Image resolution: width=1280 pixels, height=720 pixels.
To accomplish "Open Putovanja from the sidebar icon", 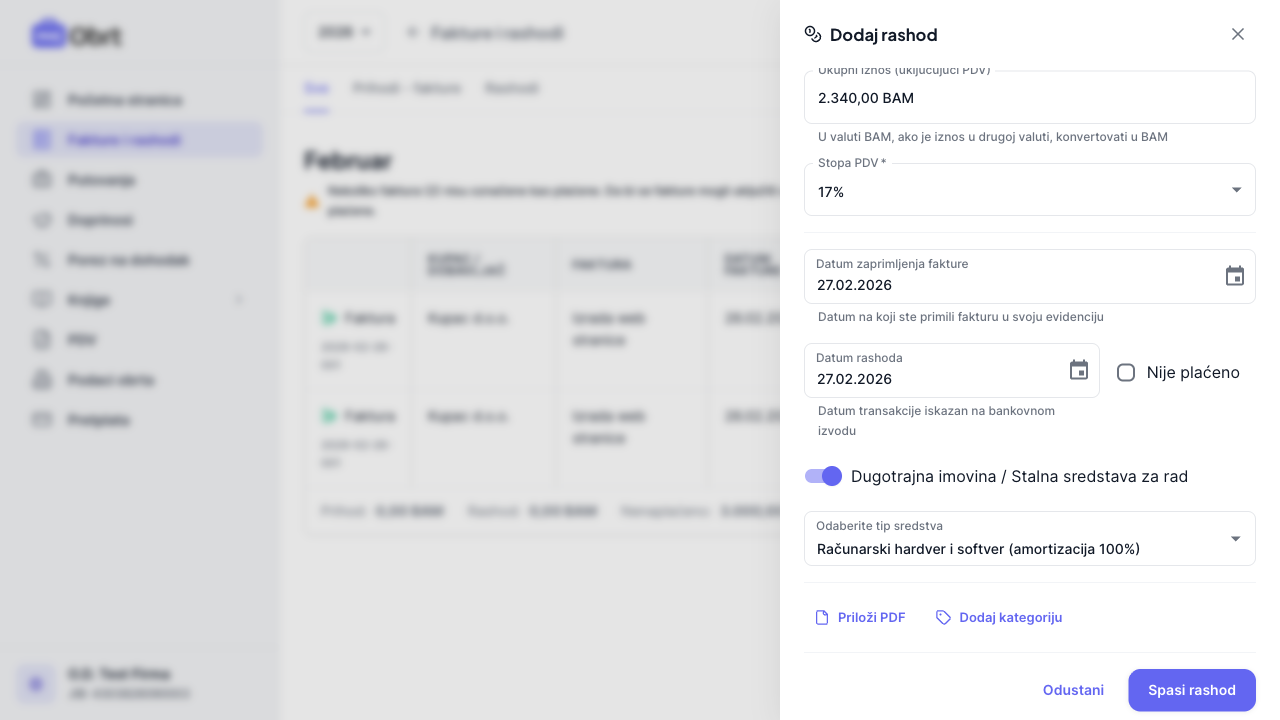I will (x=42, y=180).
